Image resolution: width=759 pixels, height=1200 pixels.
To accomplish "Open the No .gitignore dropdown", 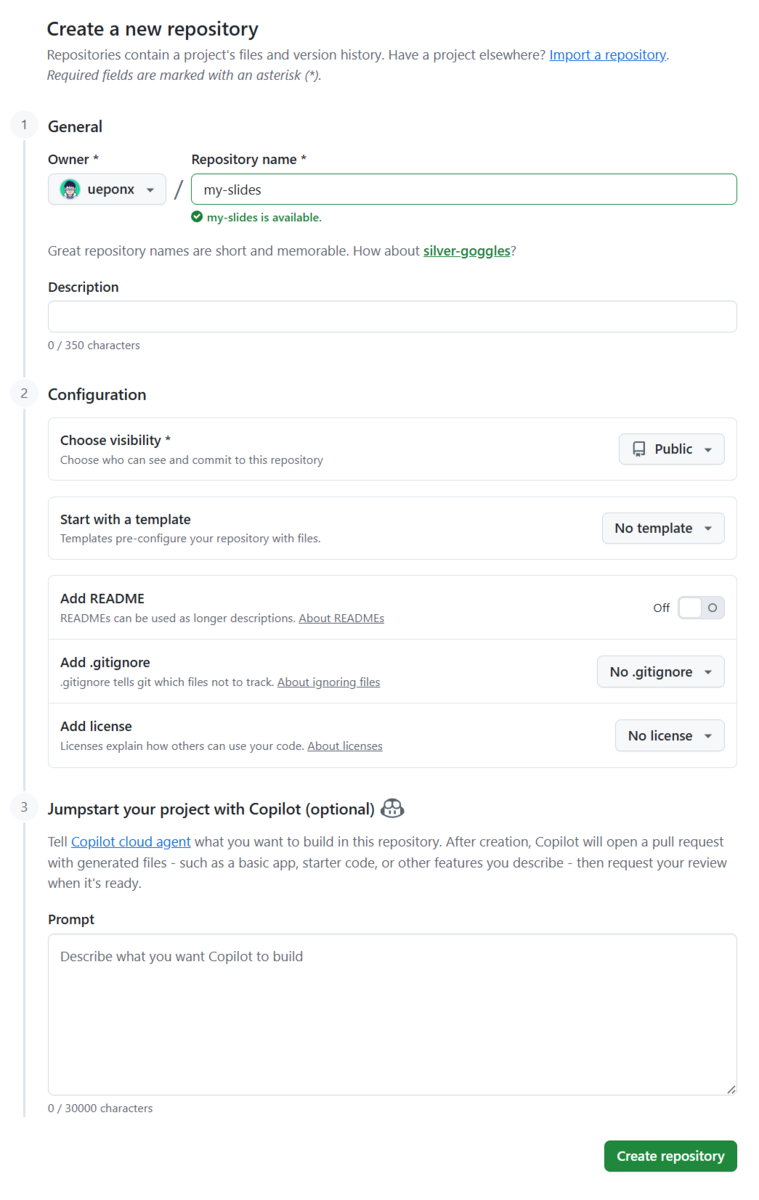I will [661, 672].
